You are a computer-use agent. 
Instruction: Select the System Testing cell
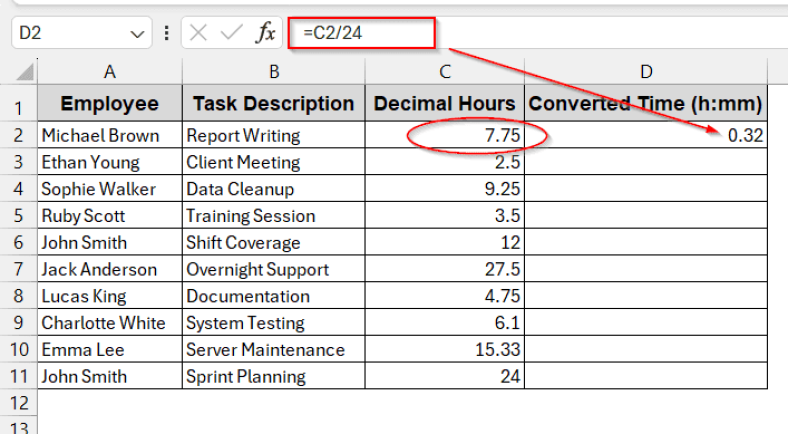click(x=274, y=322)
